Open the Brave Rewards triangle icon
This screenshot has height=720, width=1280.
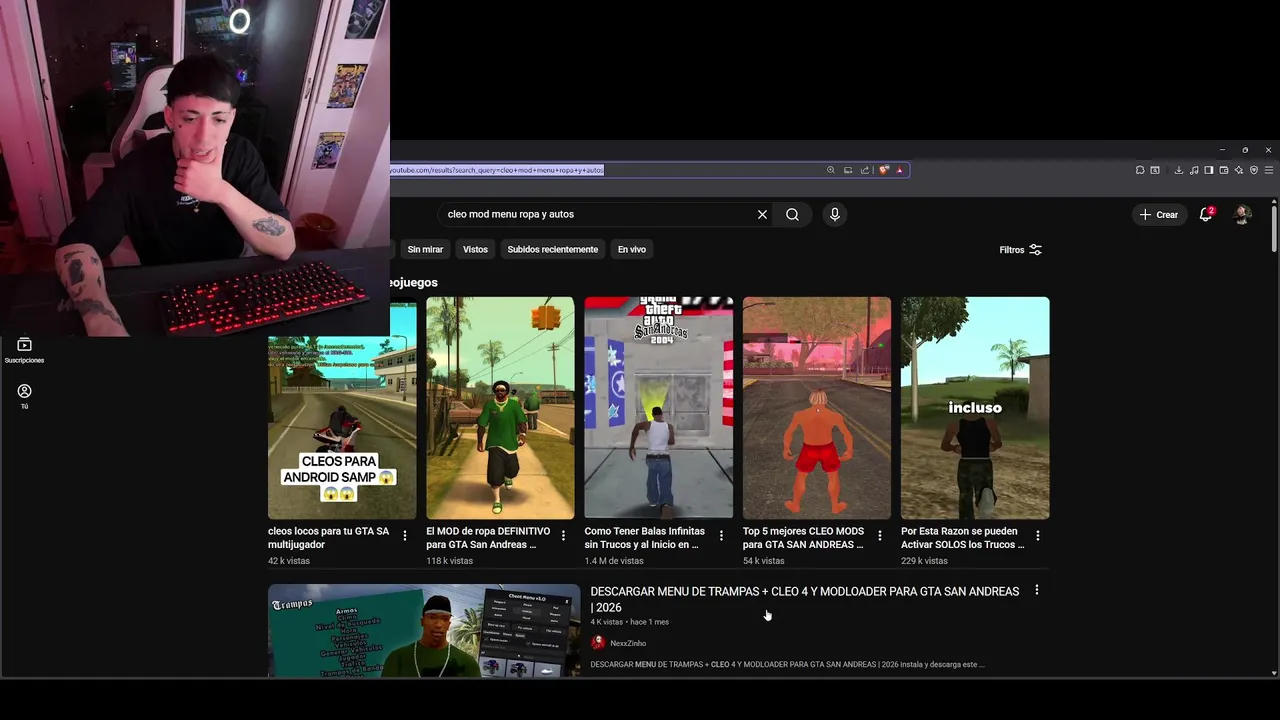click(x=900, y=170)
